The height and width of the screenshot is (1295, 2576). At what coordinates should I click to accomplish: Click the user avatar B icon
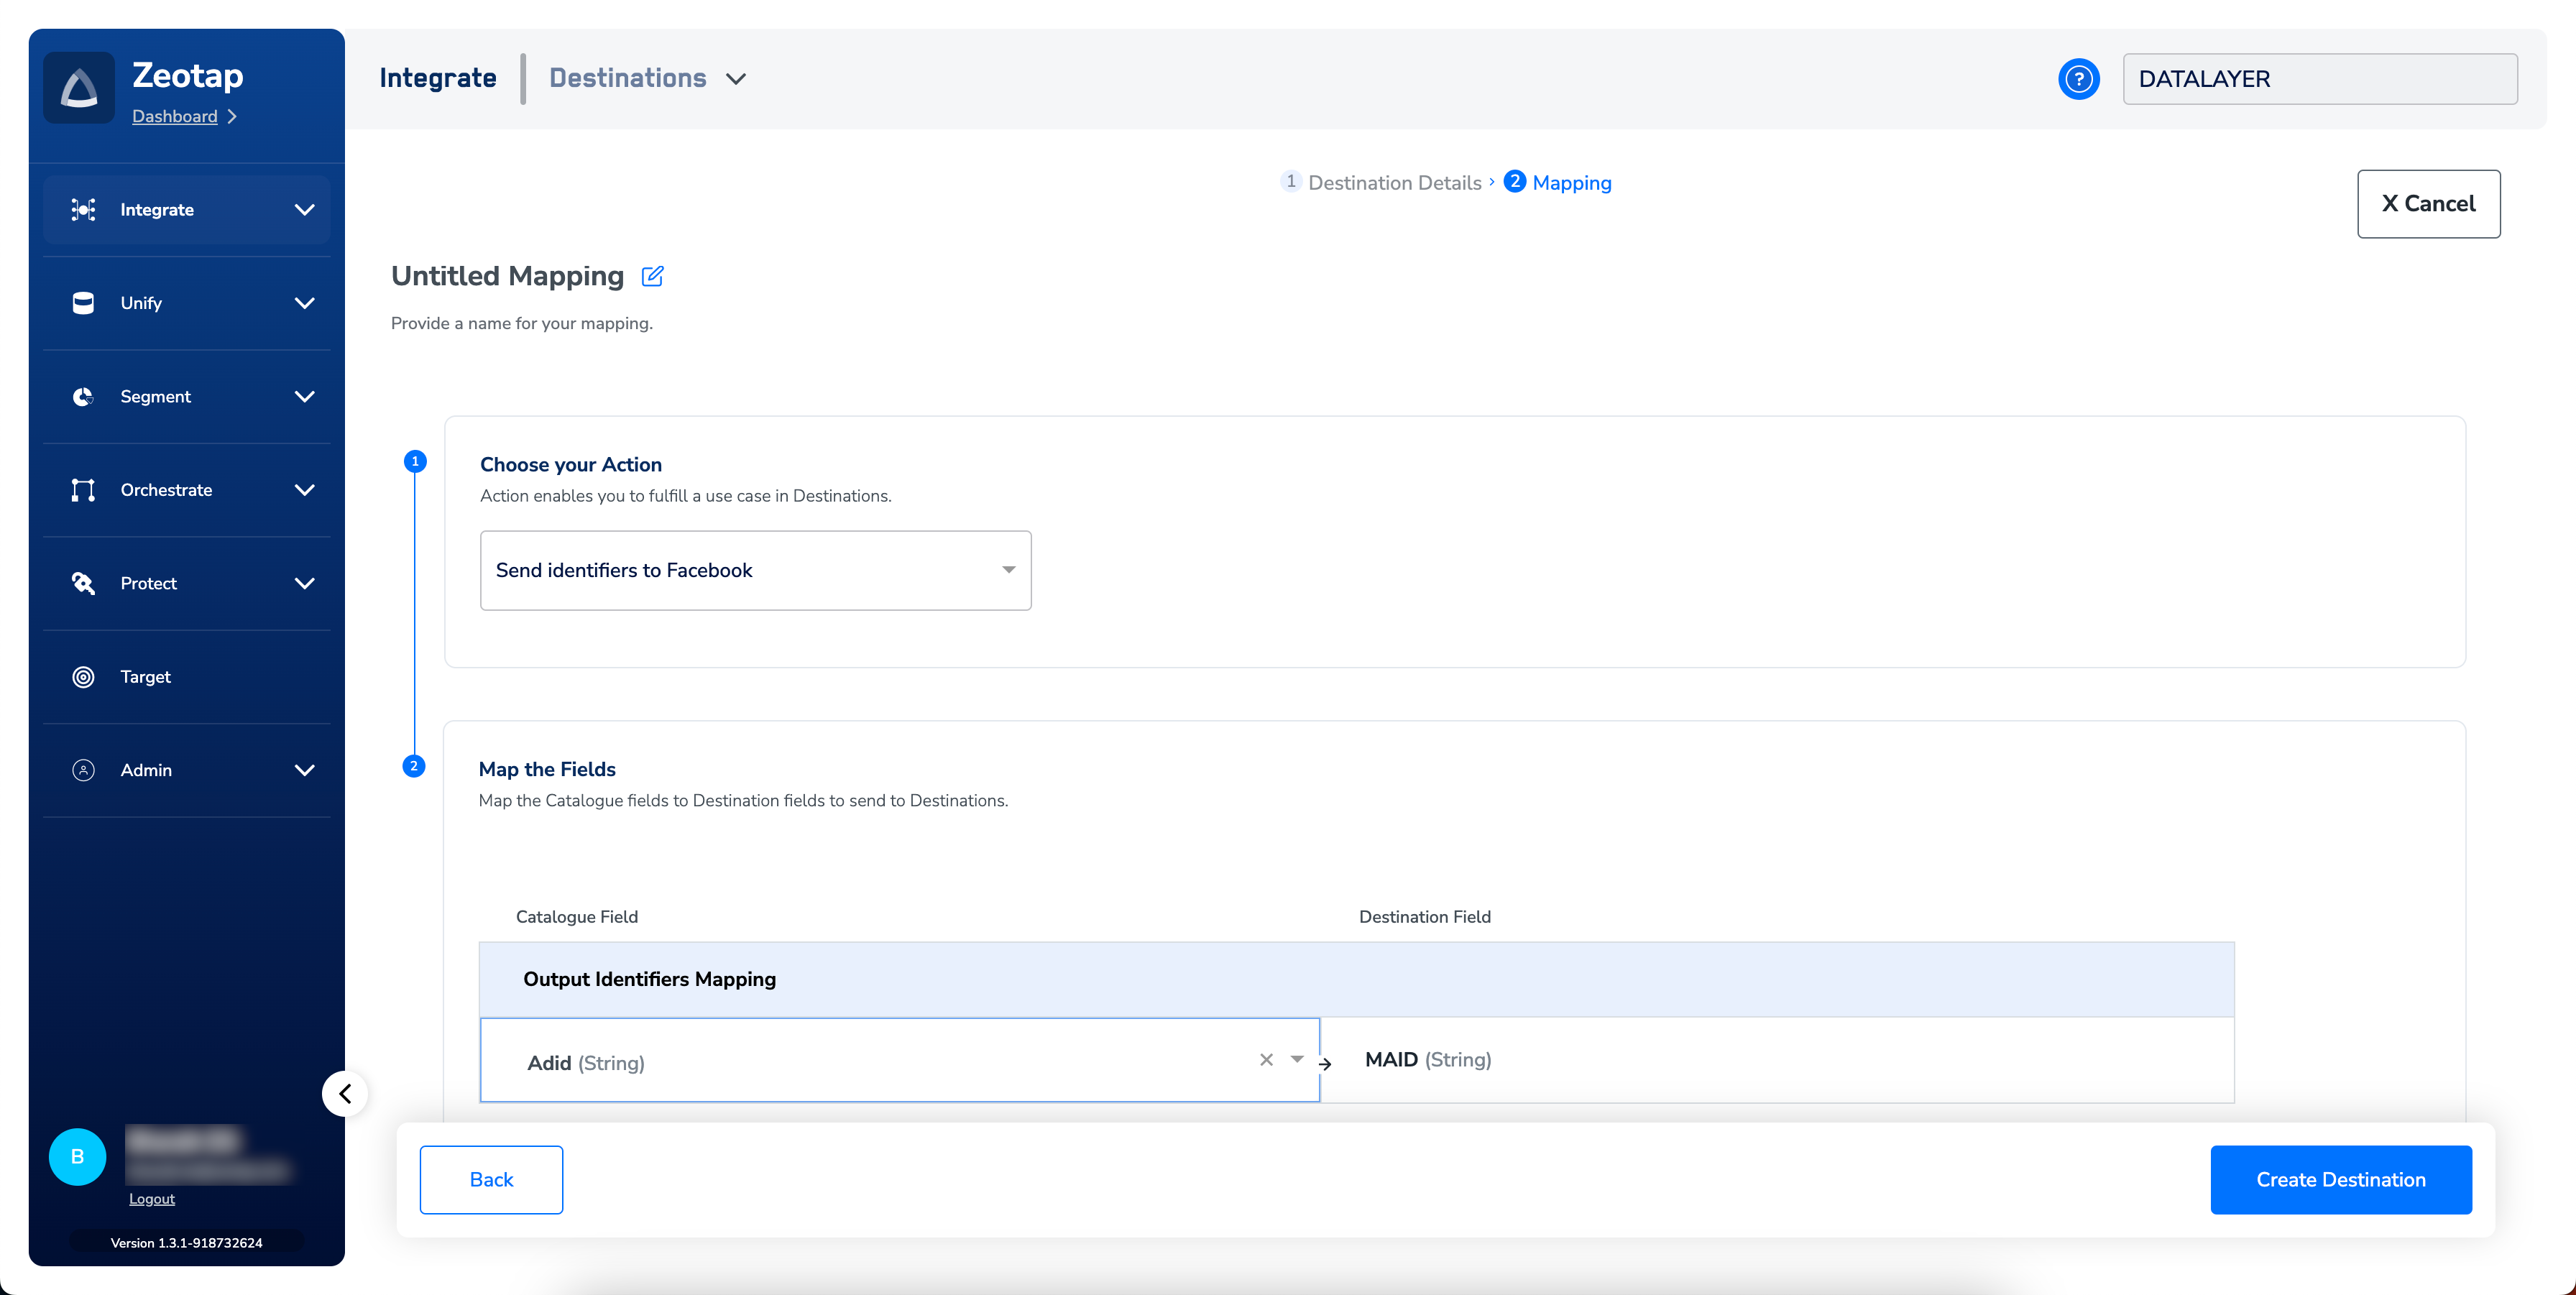(x=77, y=1157)
